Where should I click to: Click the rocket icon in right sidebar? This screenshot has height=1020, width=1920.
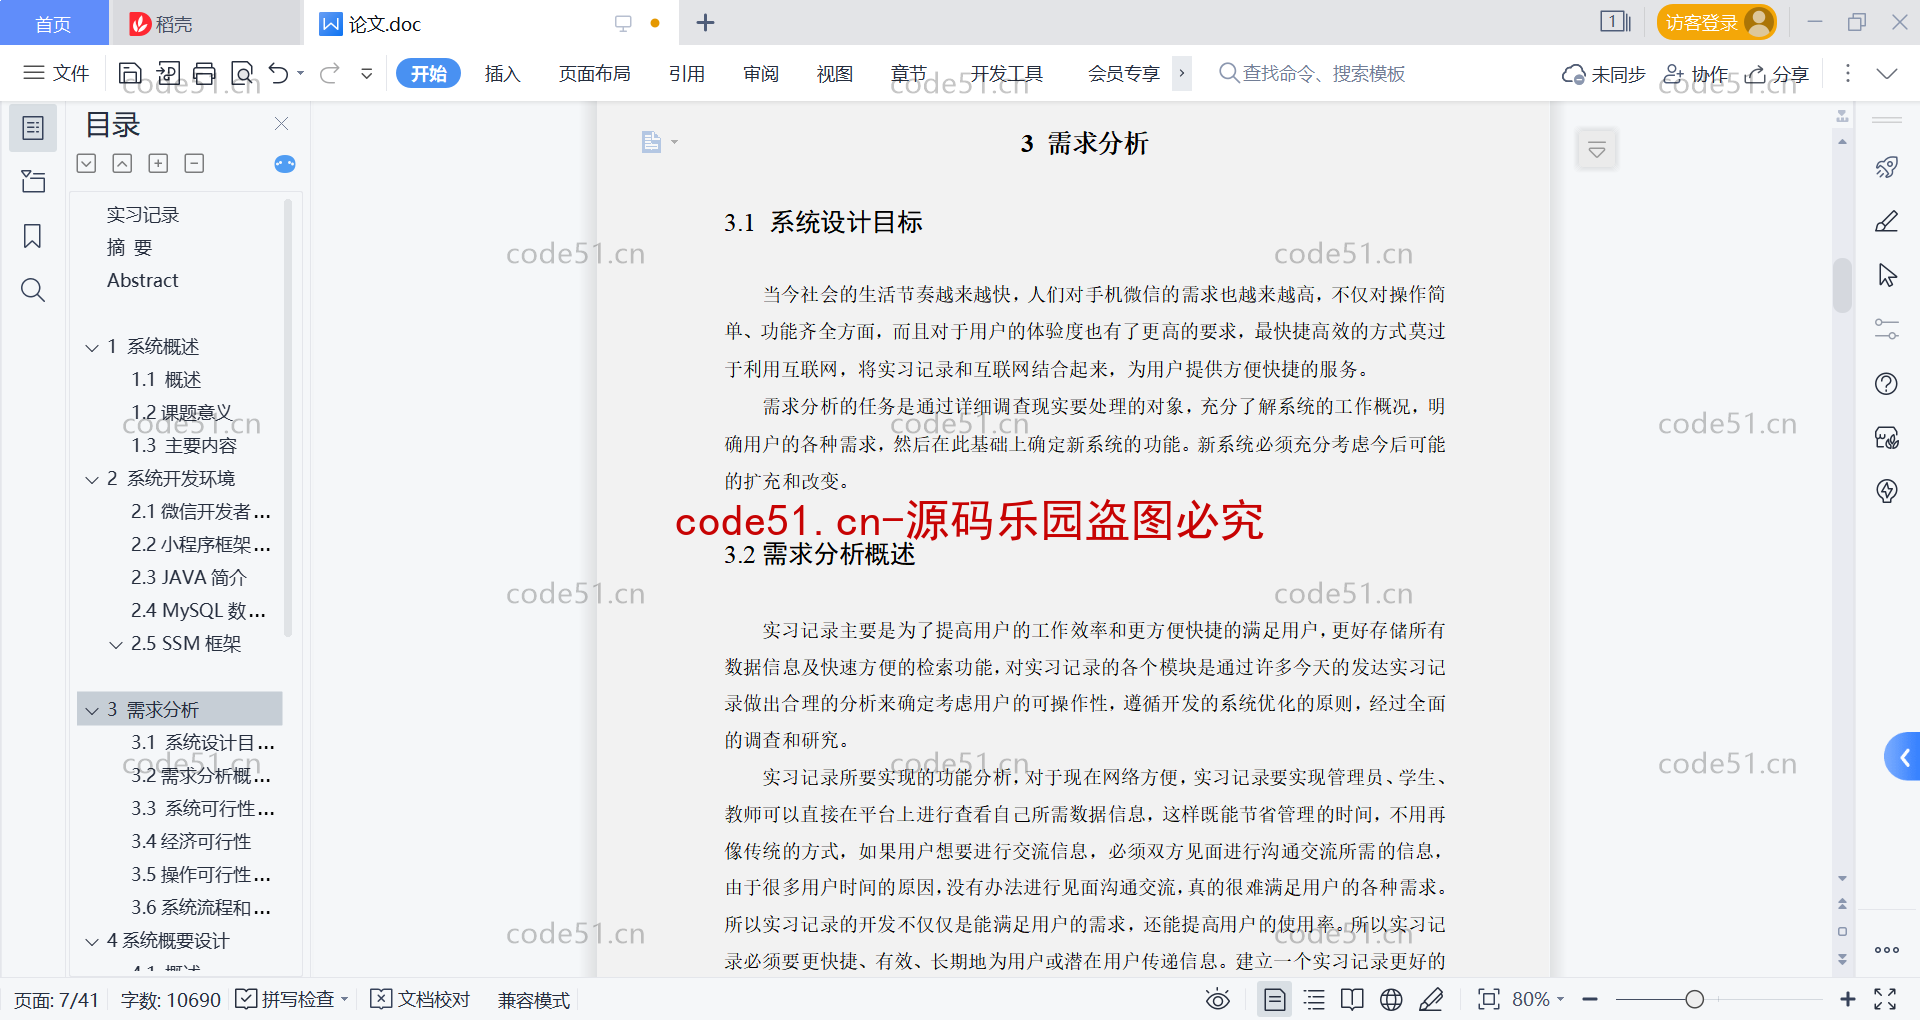pos(1887,167)
